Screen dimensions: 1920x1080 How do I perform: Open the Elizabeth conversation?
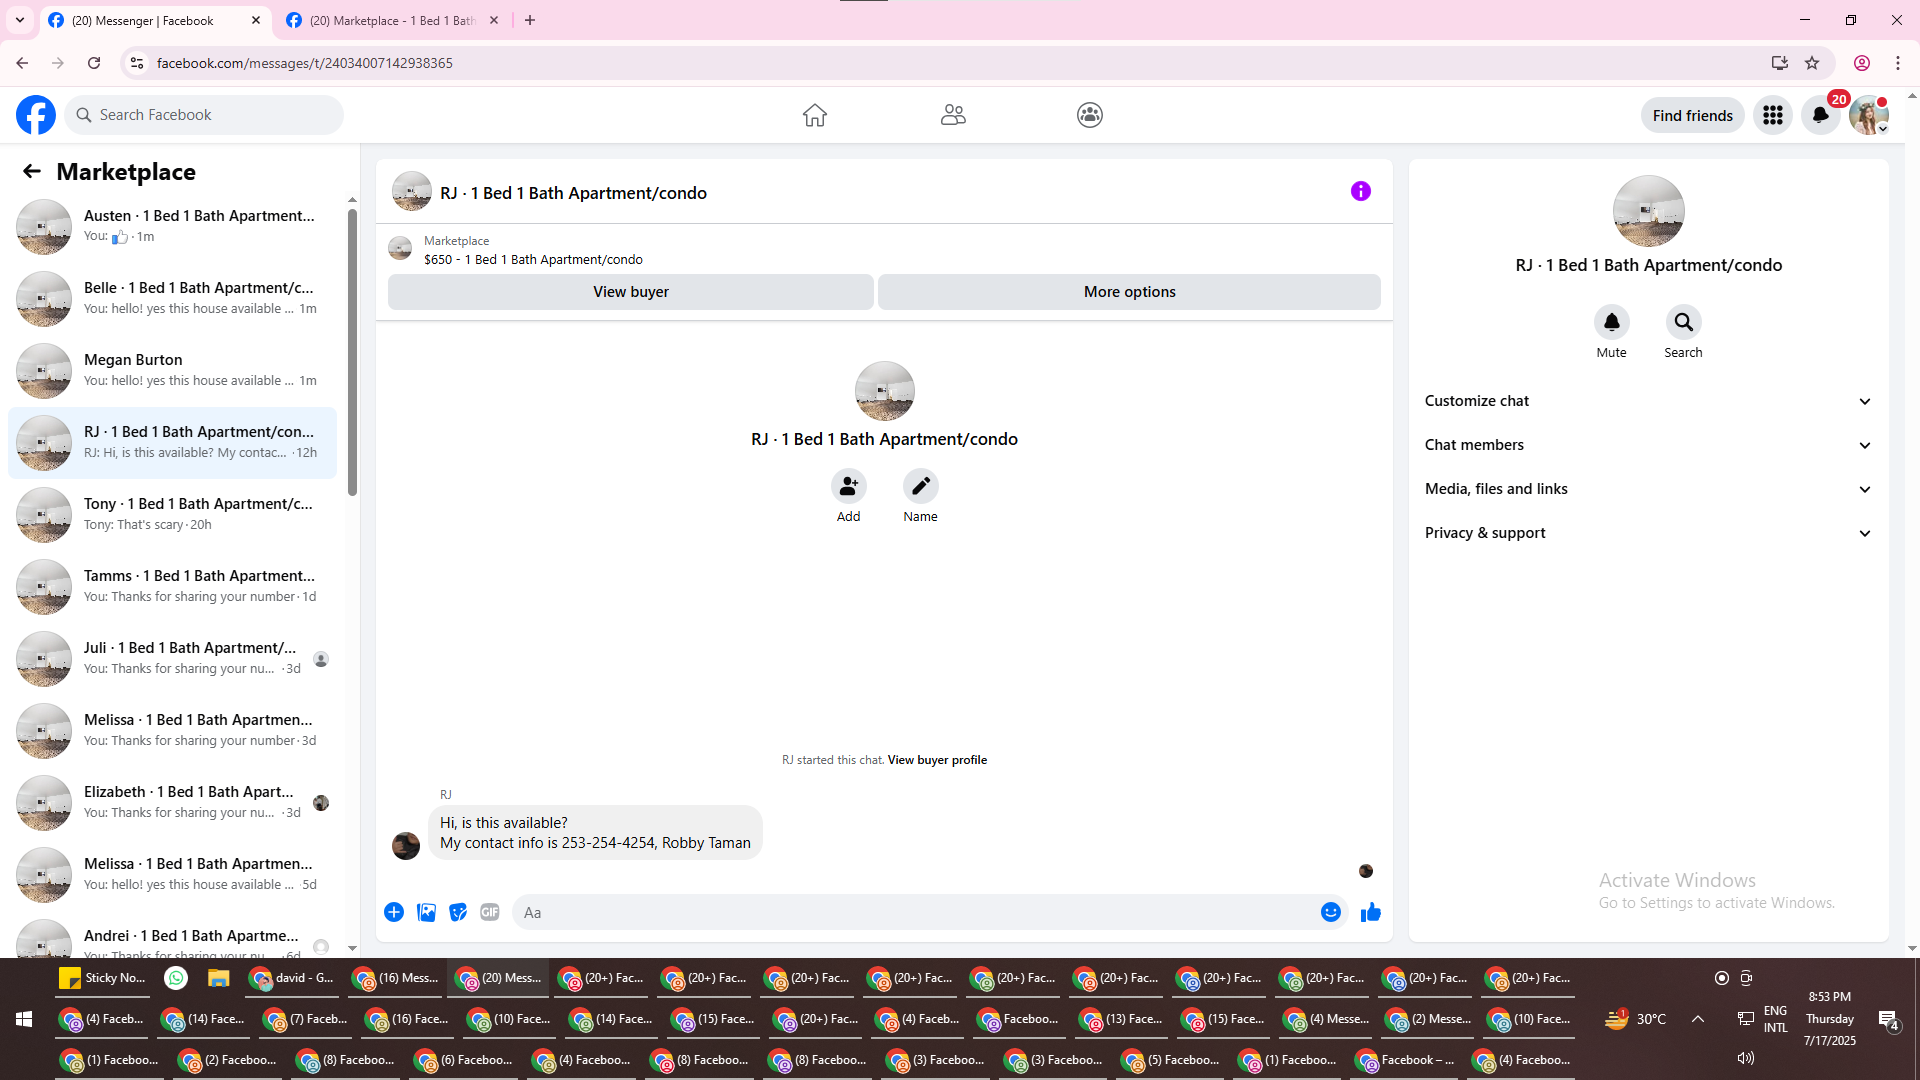[173, 803]
